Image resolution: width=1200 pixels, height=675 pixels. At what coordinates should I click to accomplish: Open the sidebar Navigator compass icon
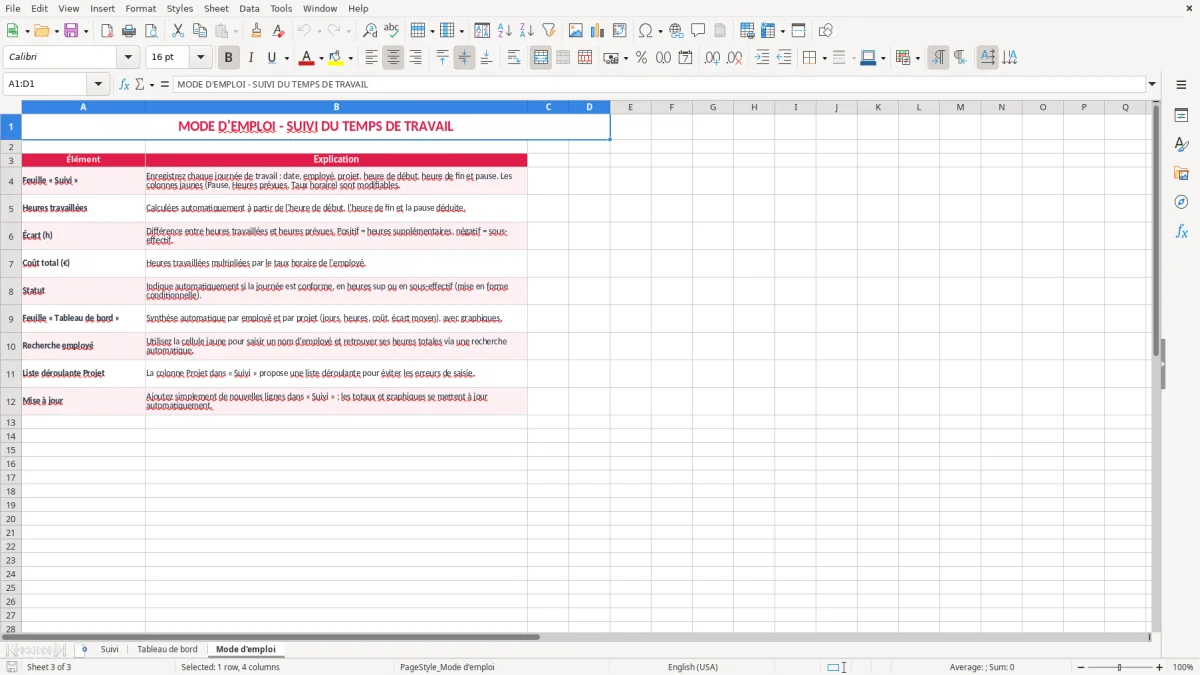1181,202
